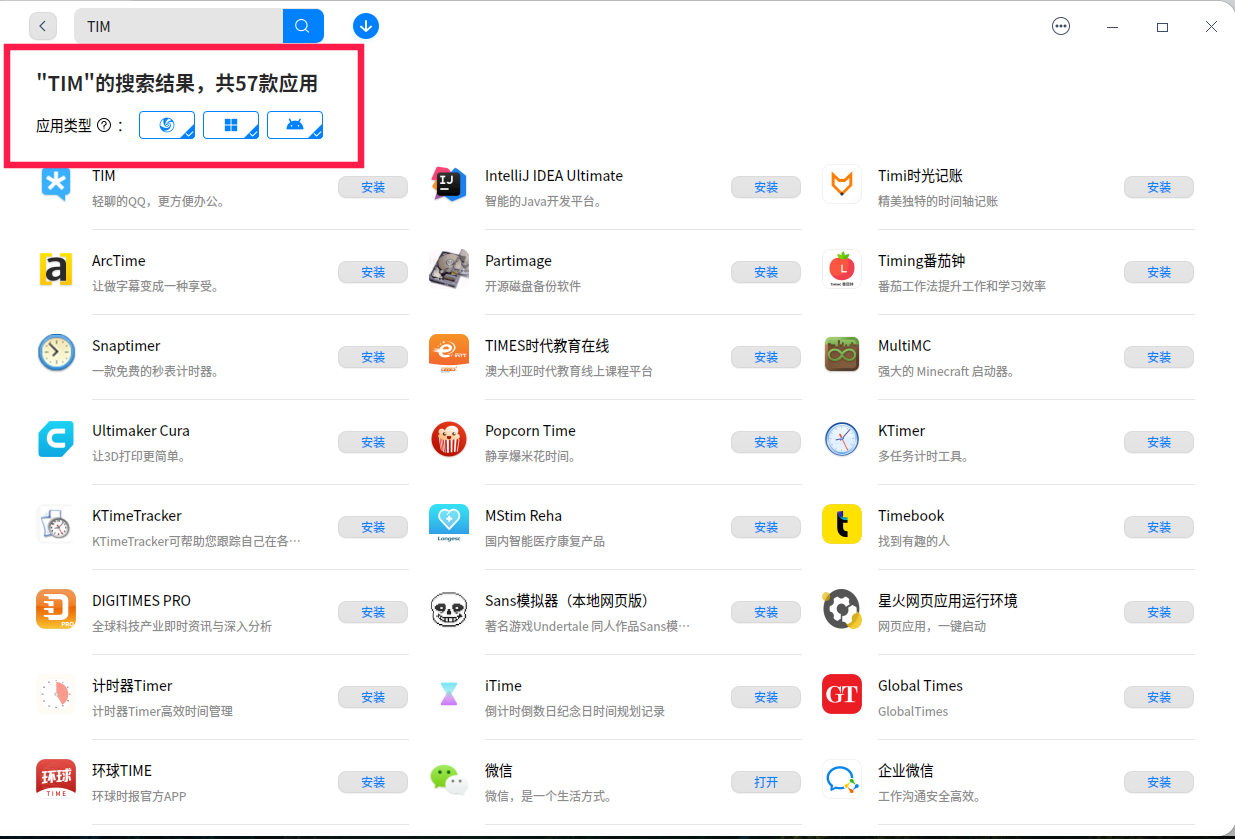The image size is (1235, 839).
Task: Install Ultimaker Cura
Action: [x=373, y=442]
